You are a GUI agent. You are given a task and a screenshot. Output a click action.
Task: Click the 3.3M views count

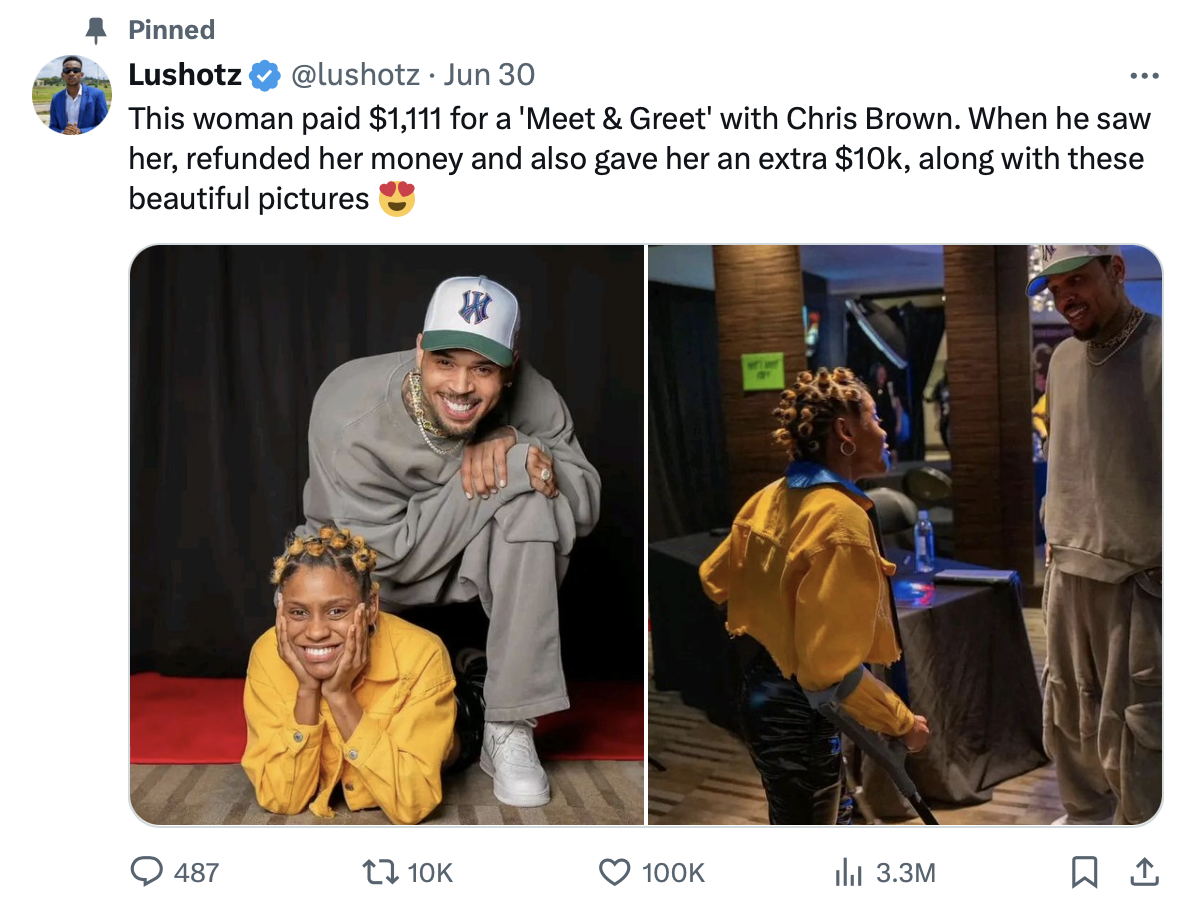coord(906,873)
